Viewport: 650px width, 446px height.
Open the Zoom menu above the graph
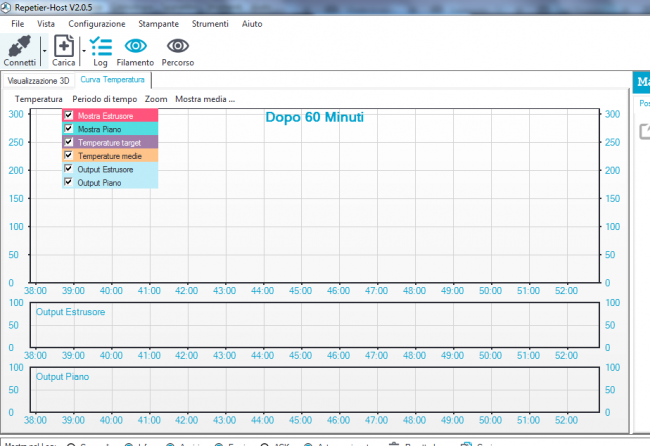[156, 99]
